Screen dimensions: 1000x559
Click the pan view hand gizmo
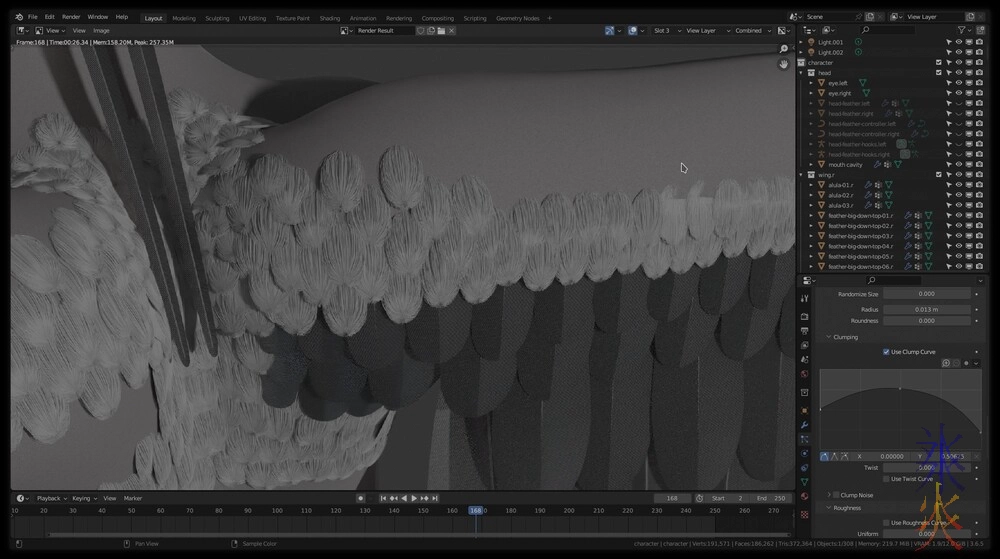[x=784, y=64]
